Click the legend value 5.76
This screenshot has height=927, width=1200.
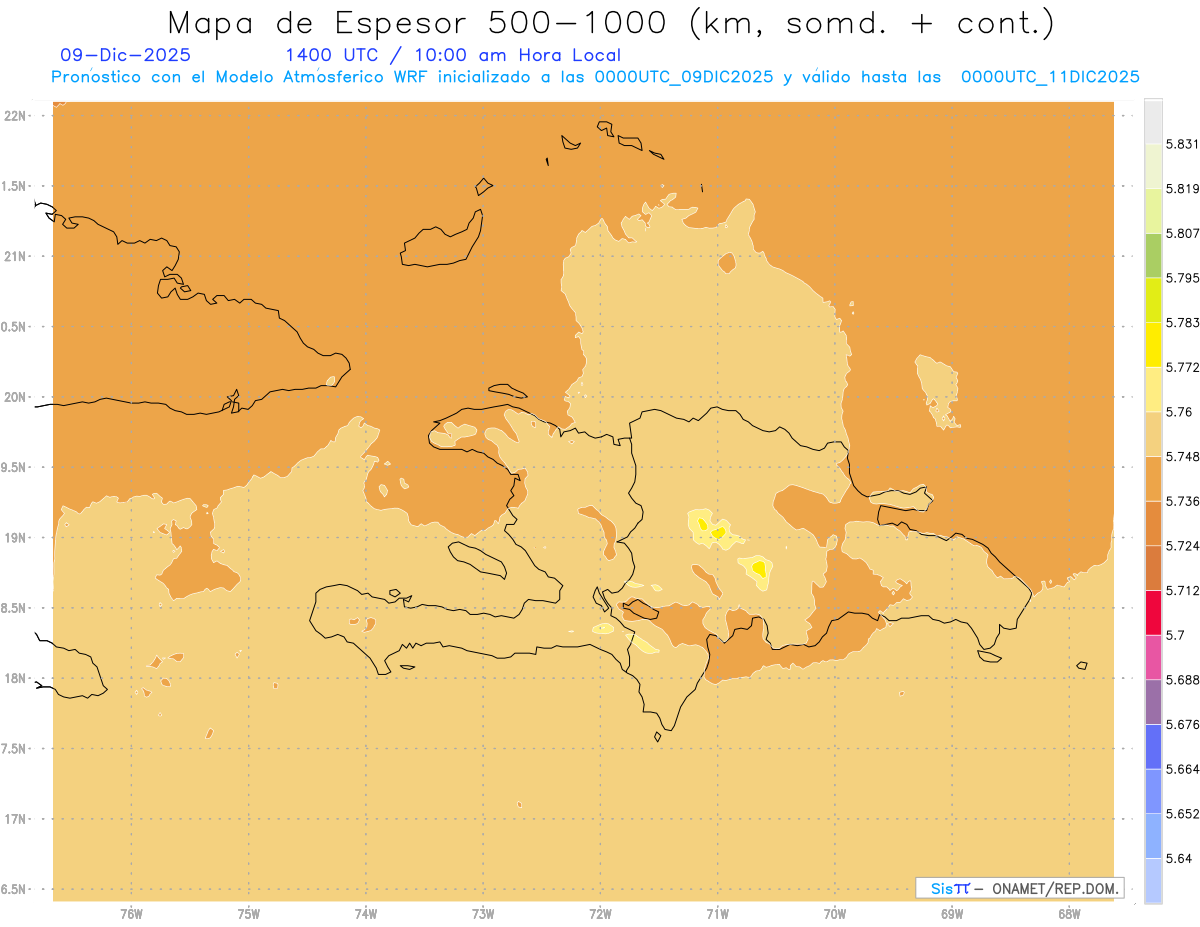click(1179, 412)
